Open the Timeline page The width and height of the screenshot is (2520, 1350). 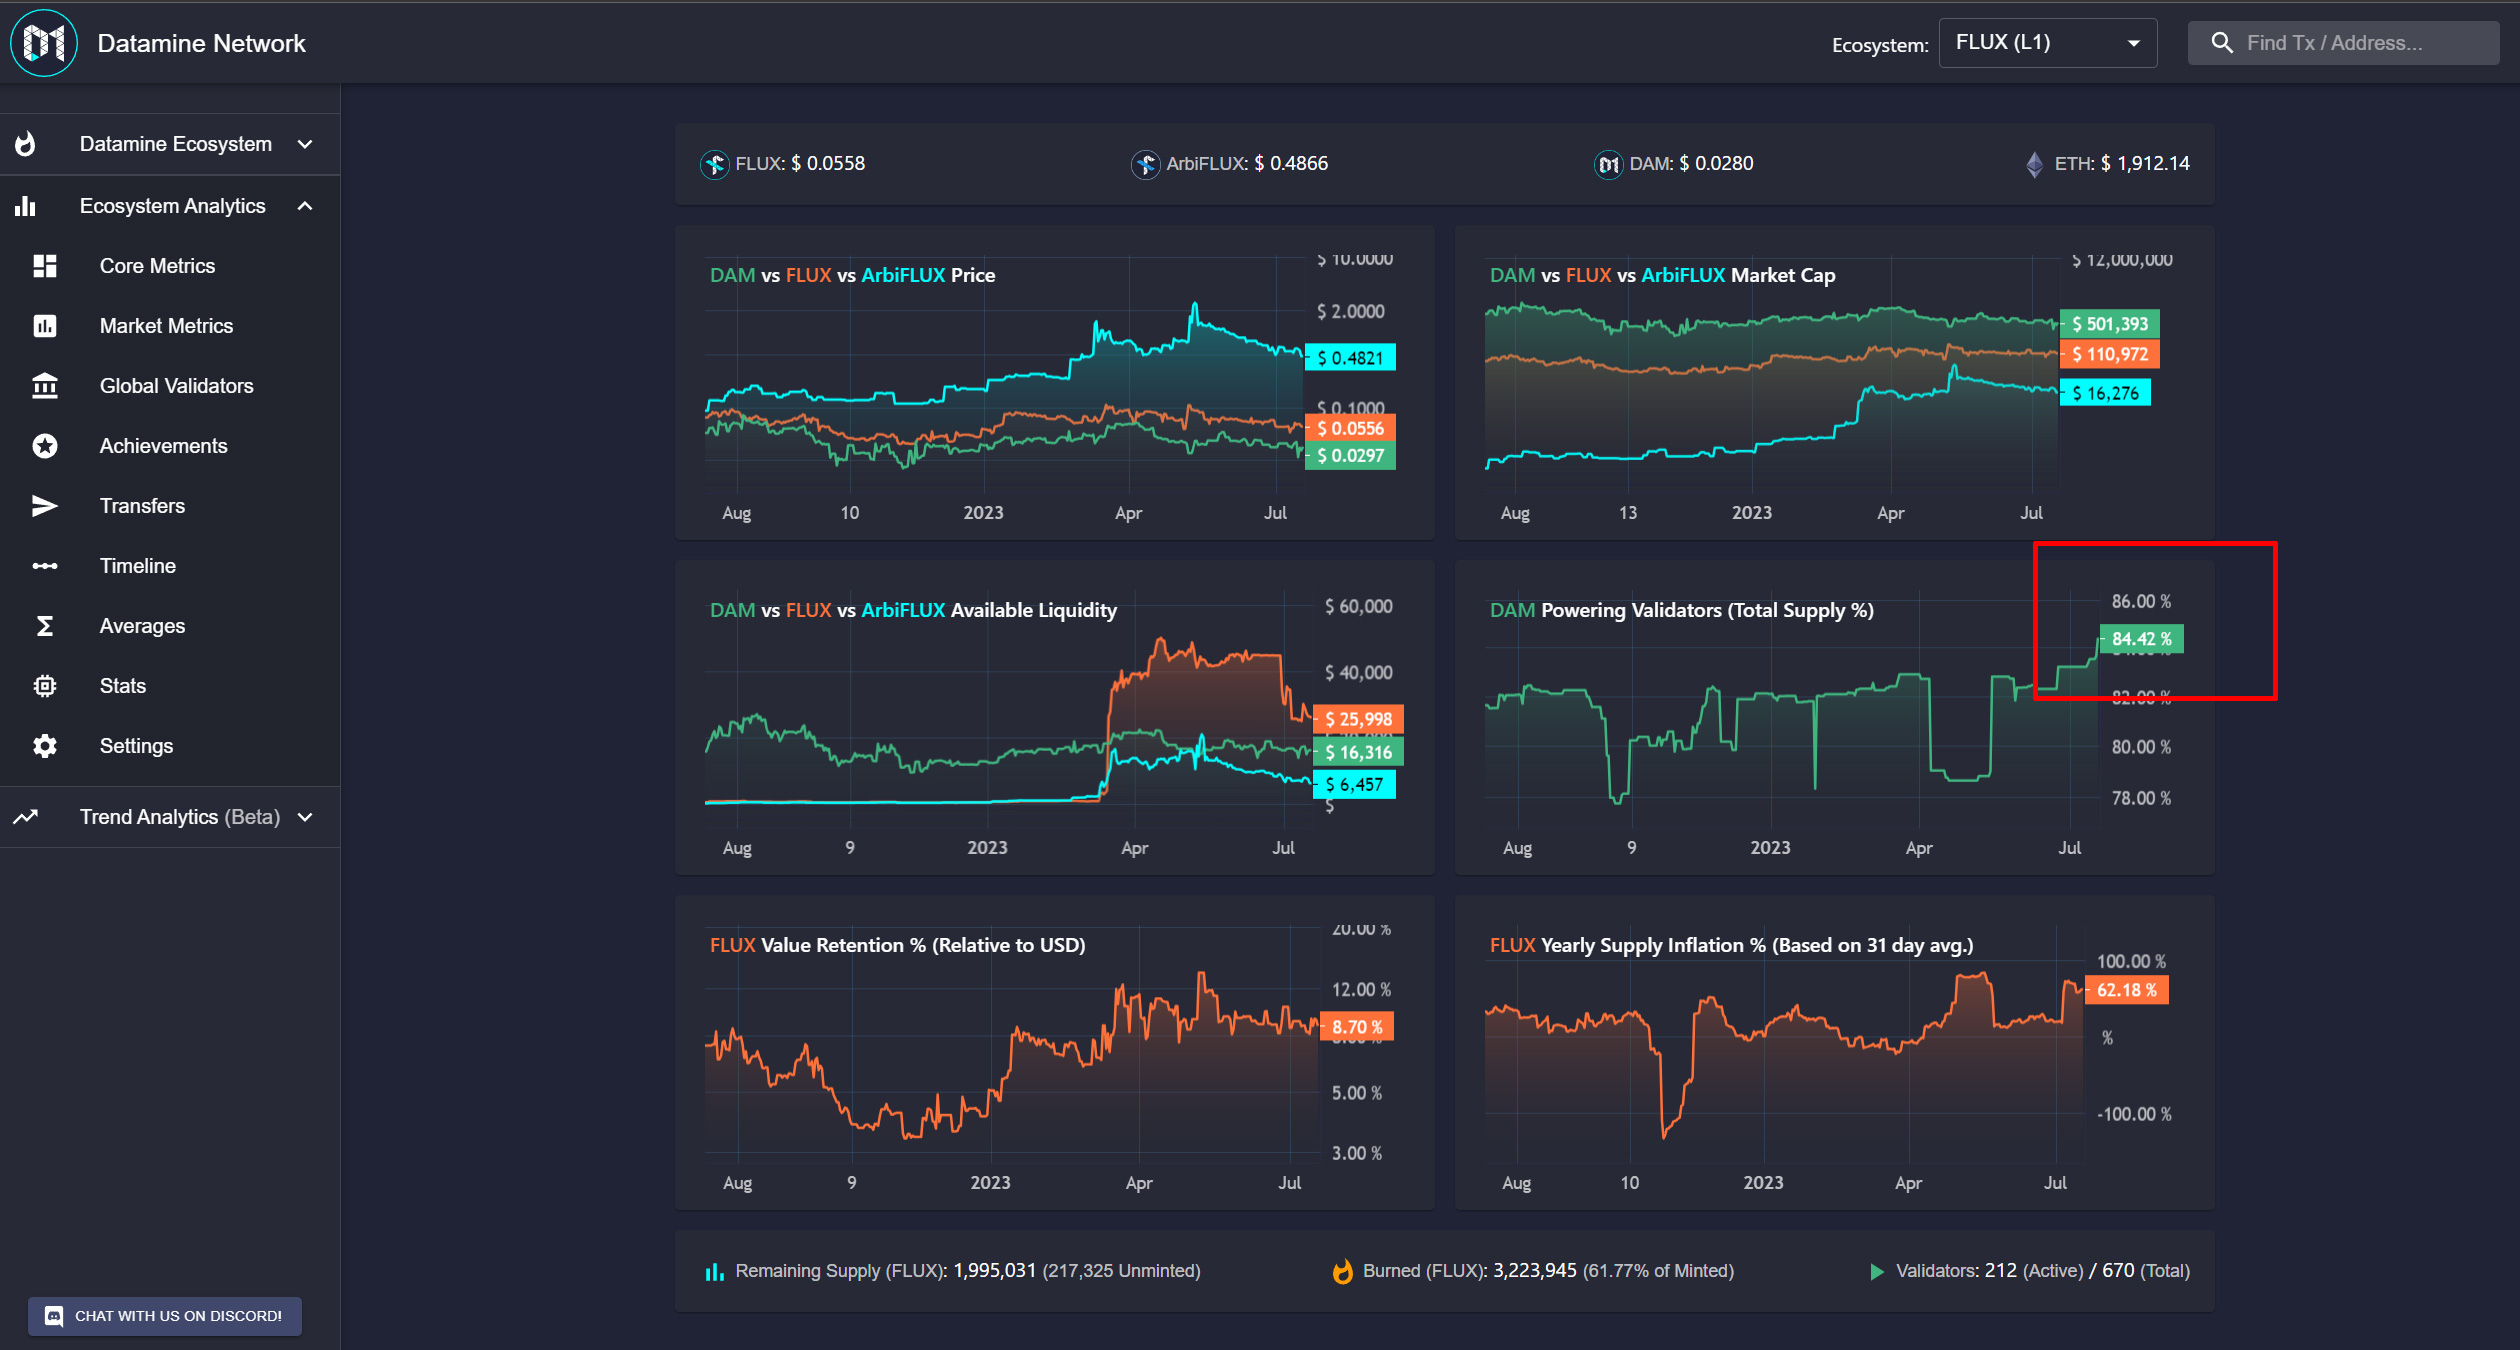click(x=170, y=566)
